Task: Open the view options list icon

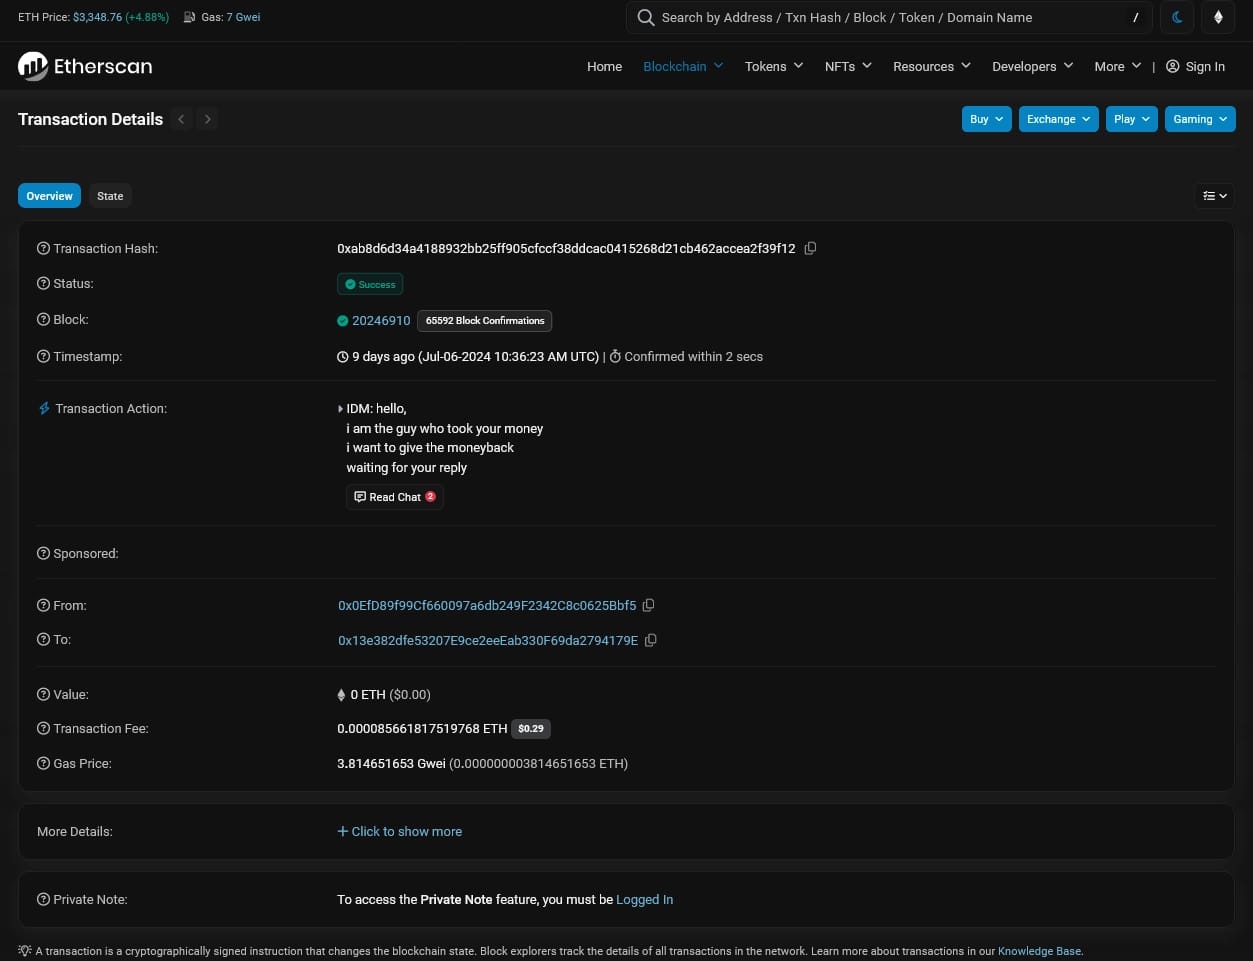Action: point(1214,196)
